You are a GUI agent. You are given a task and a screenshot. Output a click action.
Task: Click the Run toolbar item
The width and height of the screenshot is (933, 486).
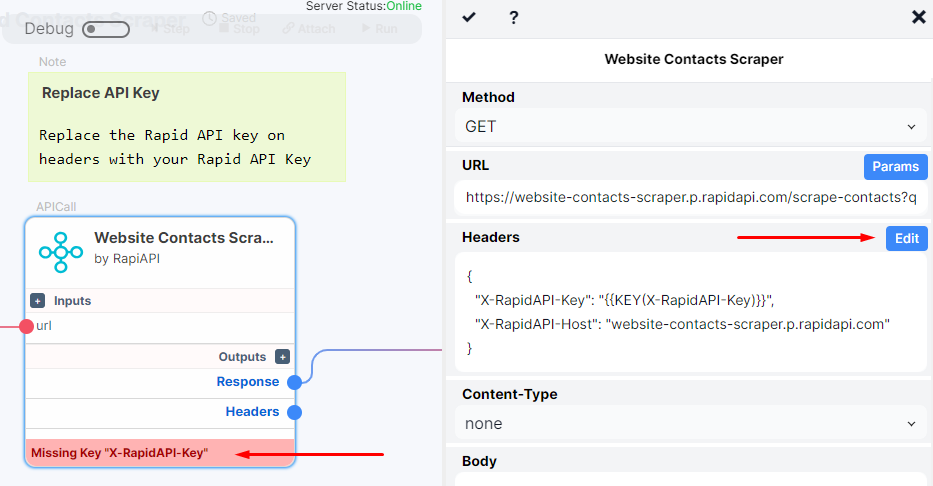pos(380,29)
